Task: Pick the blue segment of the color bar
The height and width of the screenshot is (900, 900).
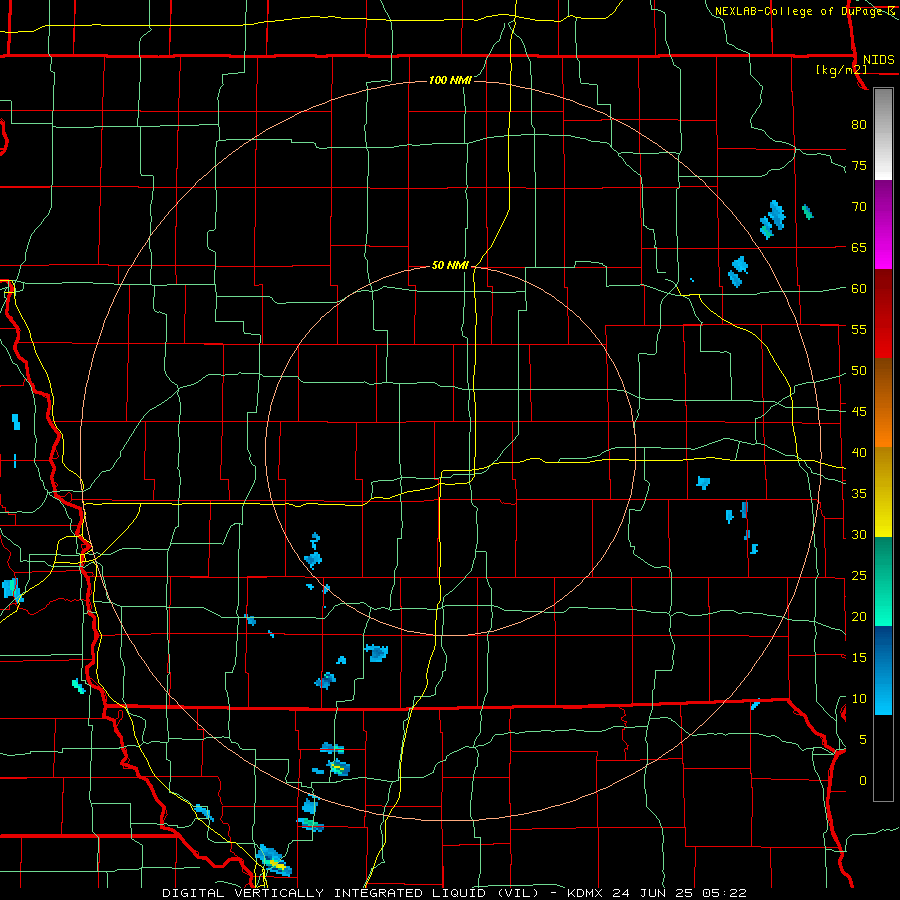Action: 883,670
